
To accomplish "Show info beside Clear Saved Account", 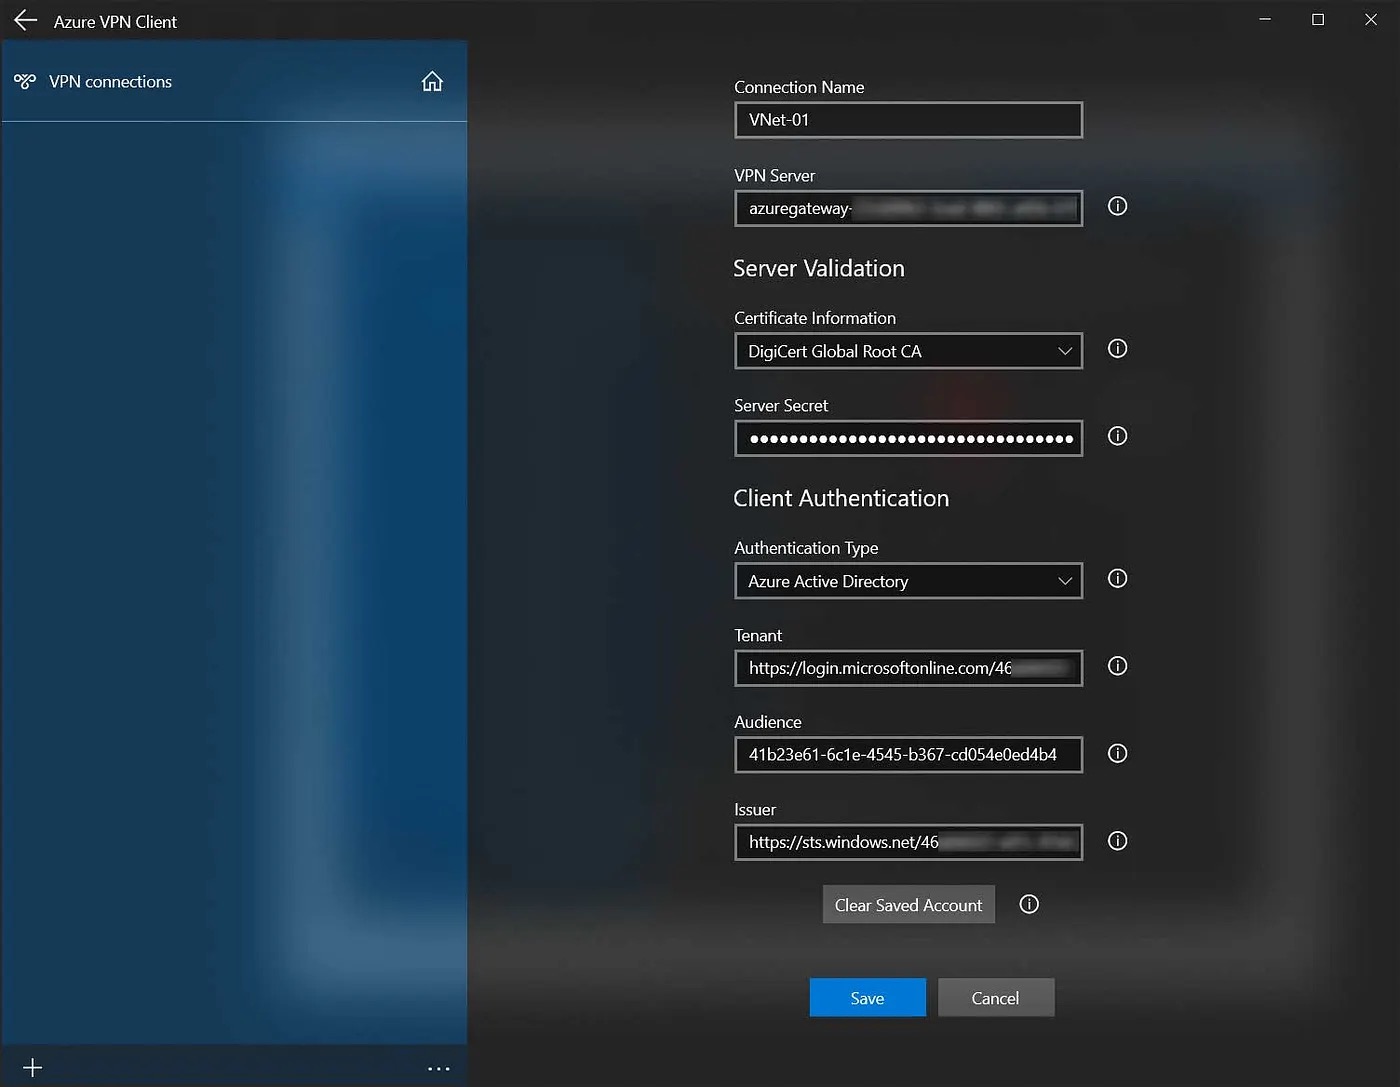I will (1029, 904).
